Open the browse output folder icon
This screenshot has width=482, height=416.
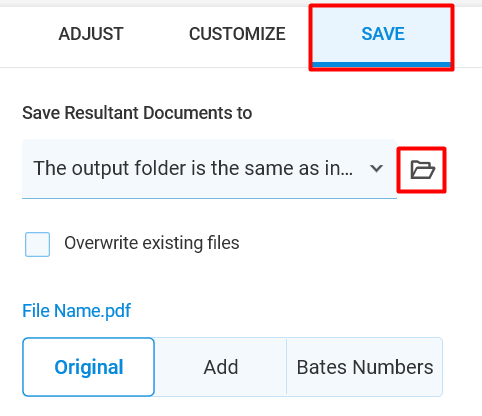point(422,170)
